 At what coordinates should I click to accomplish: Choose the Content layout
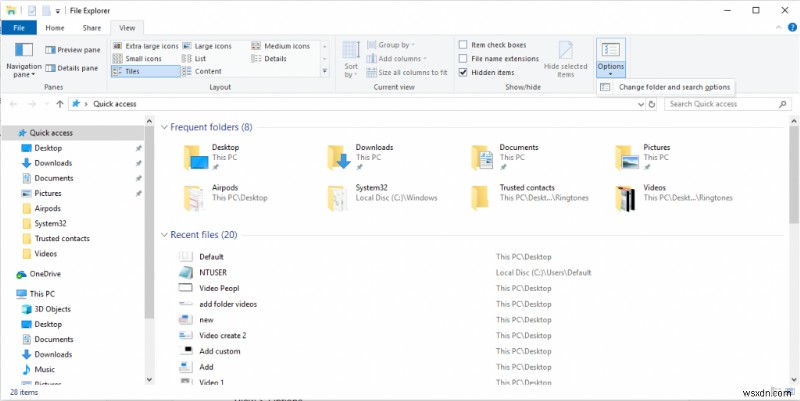pyautogui.click(x=202, y=71)
